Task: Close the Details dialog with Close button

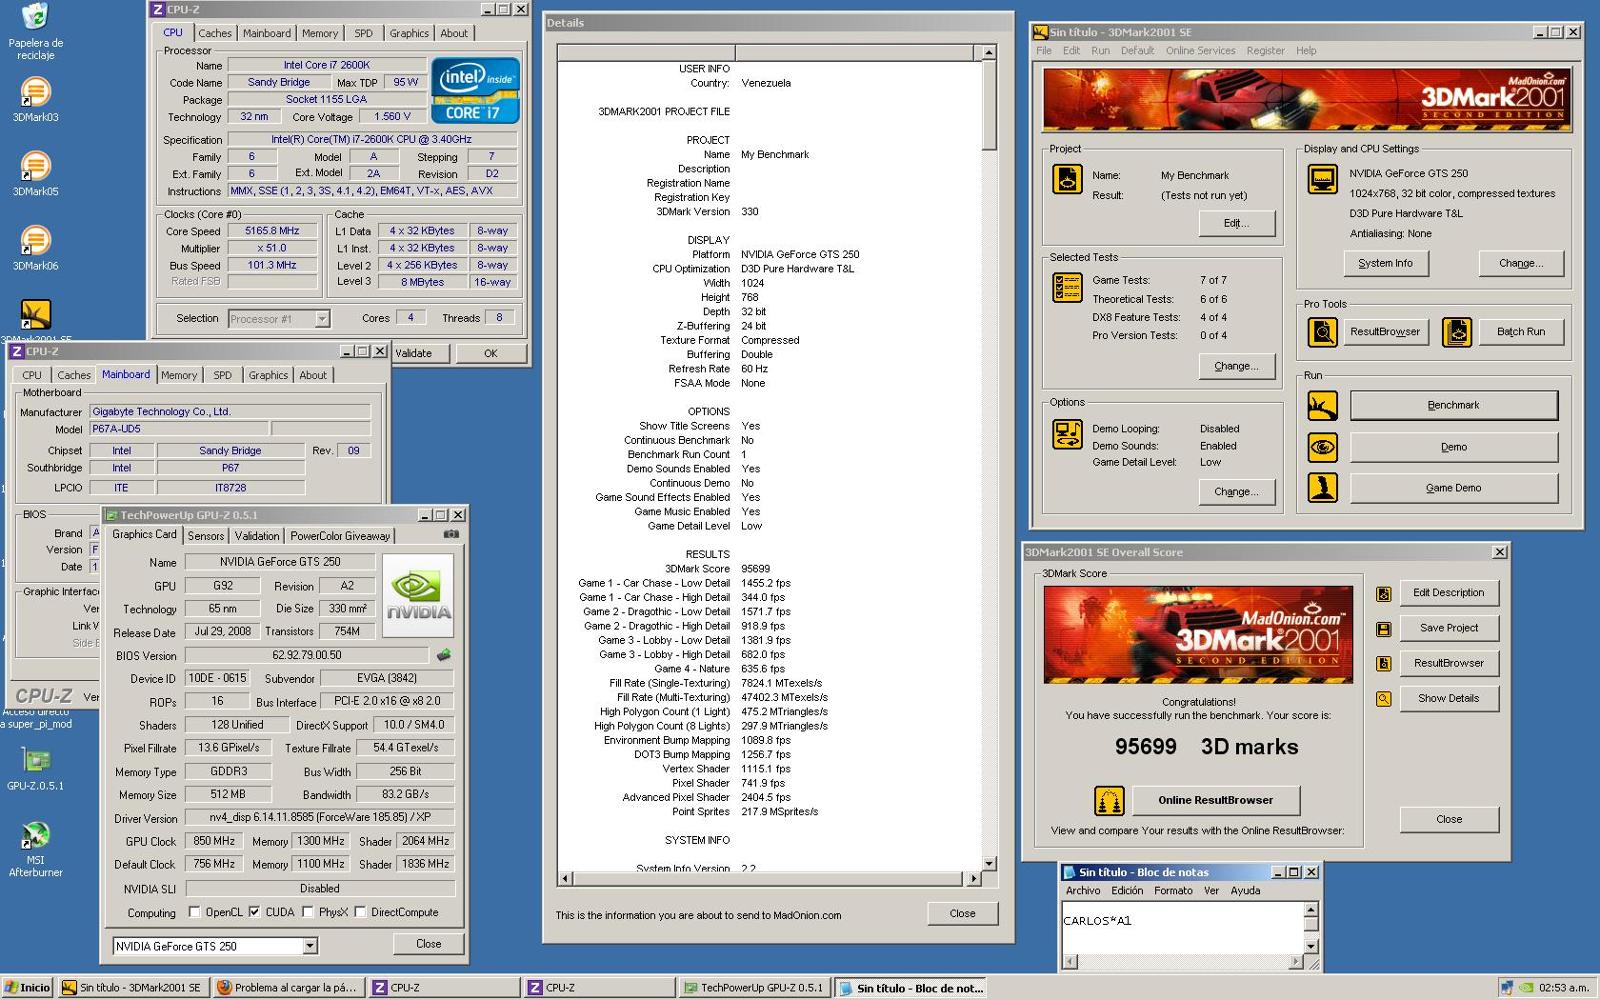Action: point(962,913)
